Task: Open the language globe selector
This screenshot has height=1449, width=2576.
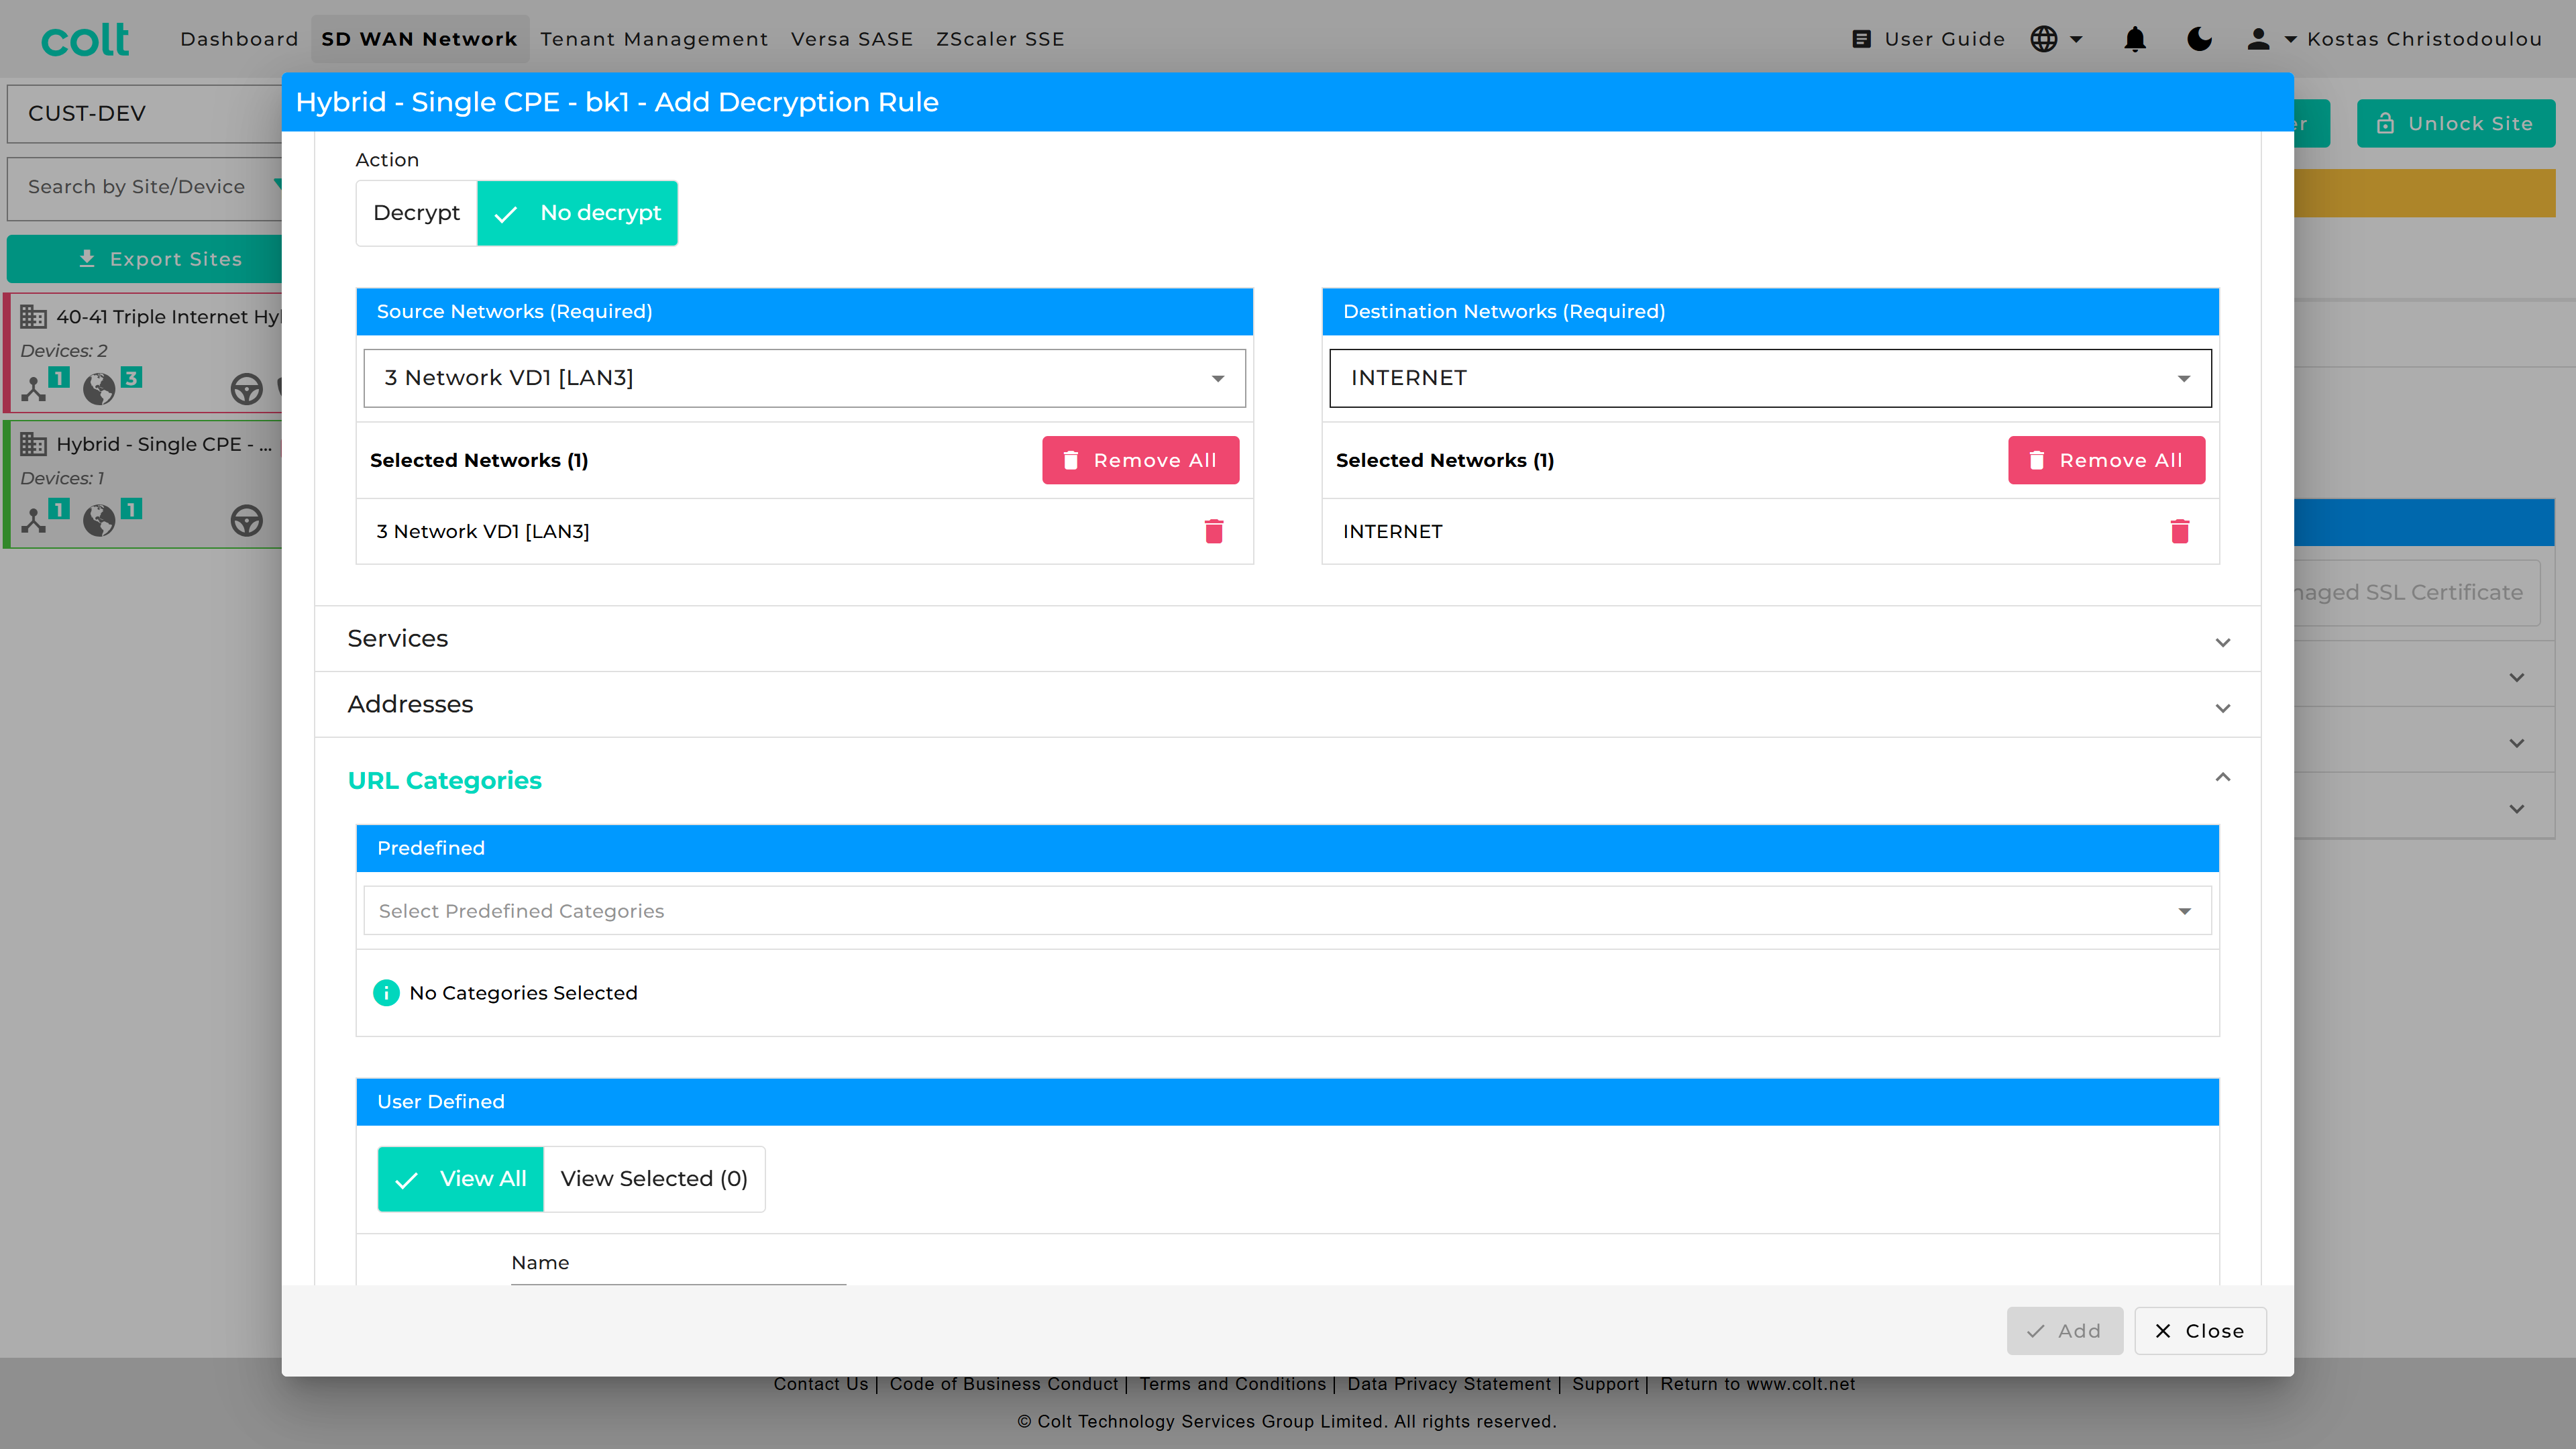Action: (x=2044, y=39)
